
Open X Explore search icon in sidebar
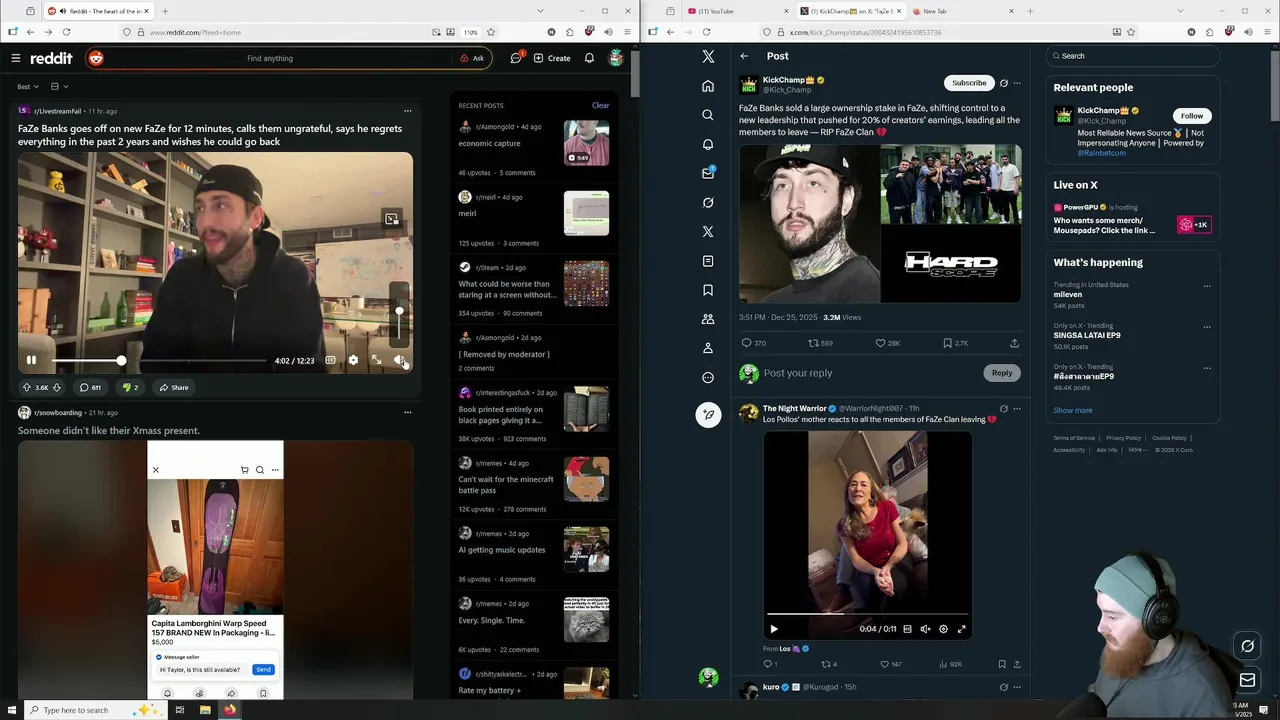tap(708, 115)
